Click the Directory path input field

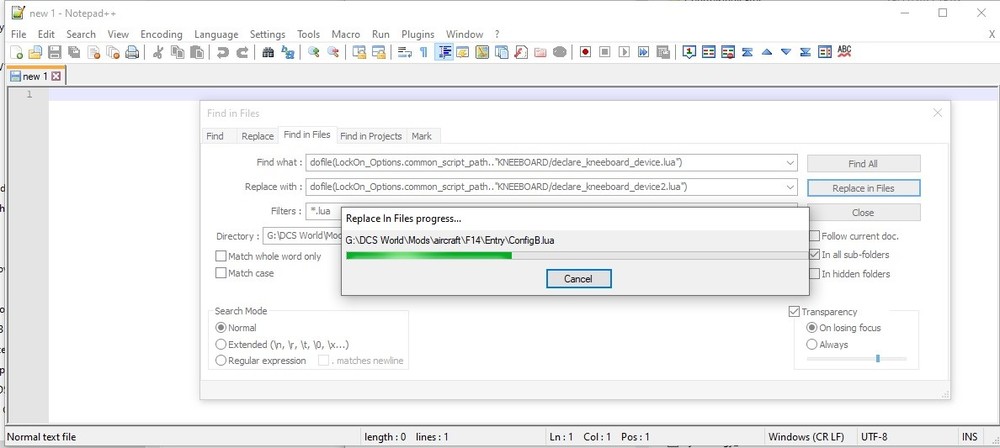pos(304,236)
